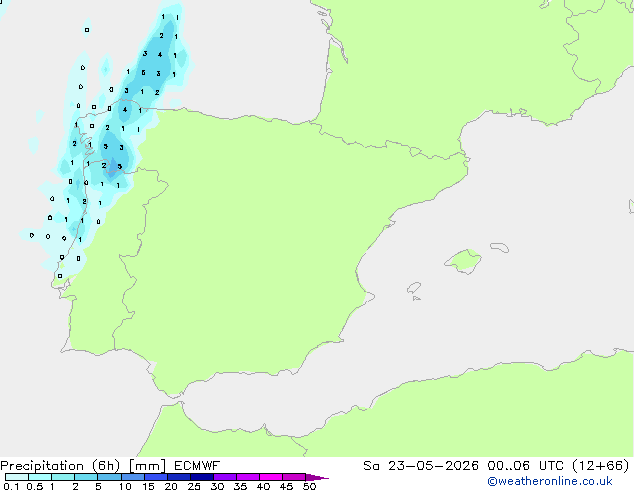Click the 25–30 mm dark blue swatch
This screenshot has height=490, width=634.
click(x=201, y=477)
